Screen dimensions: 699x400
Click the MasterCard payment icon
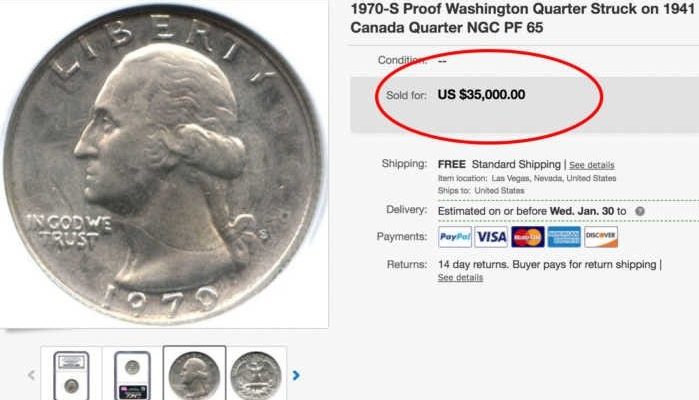pos(528,237)
